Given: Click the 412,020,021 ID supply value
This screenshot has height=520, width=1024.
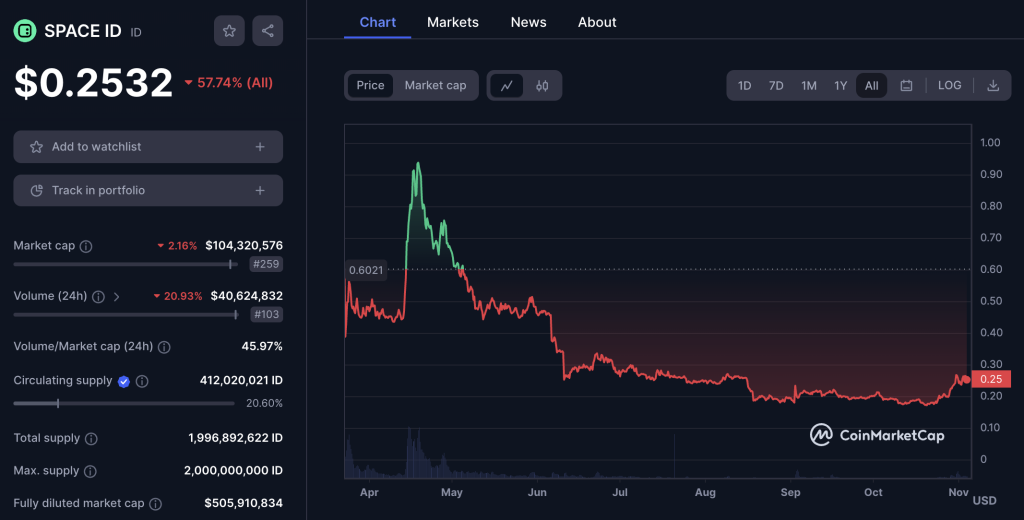Looking at the screenshot, I should [x=241, y=380].
